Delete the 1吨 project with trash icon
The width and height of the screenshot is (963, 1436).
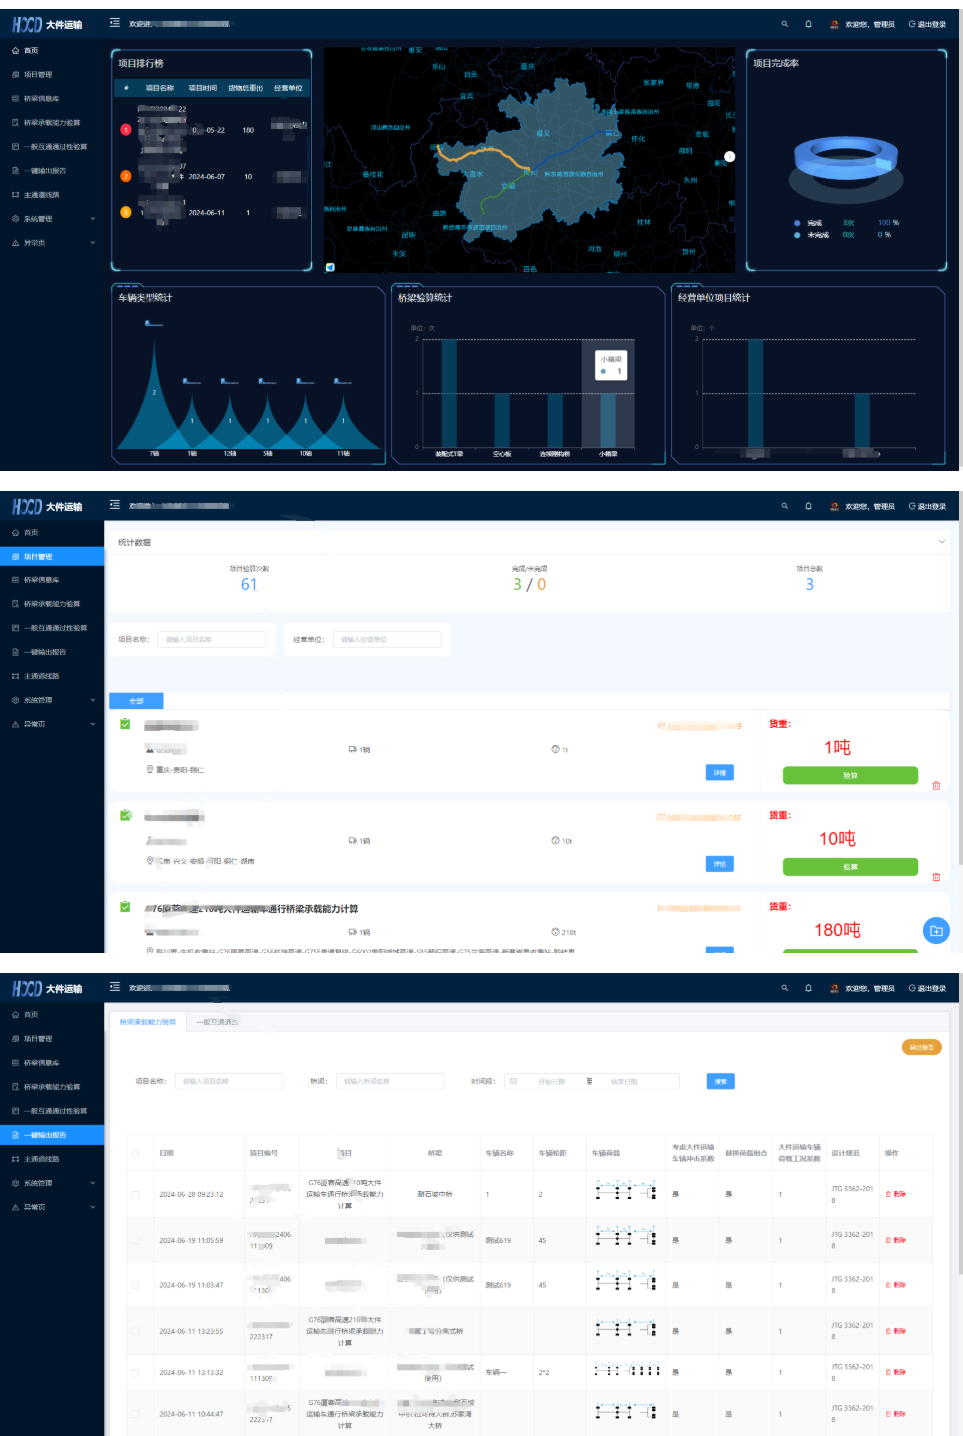pyautogui.click(x=936, y=786)
